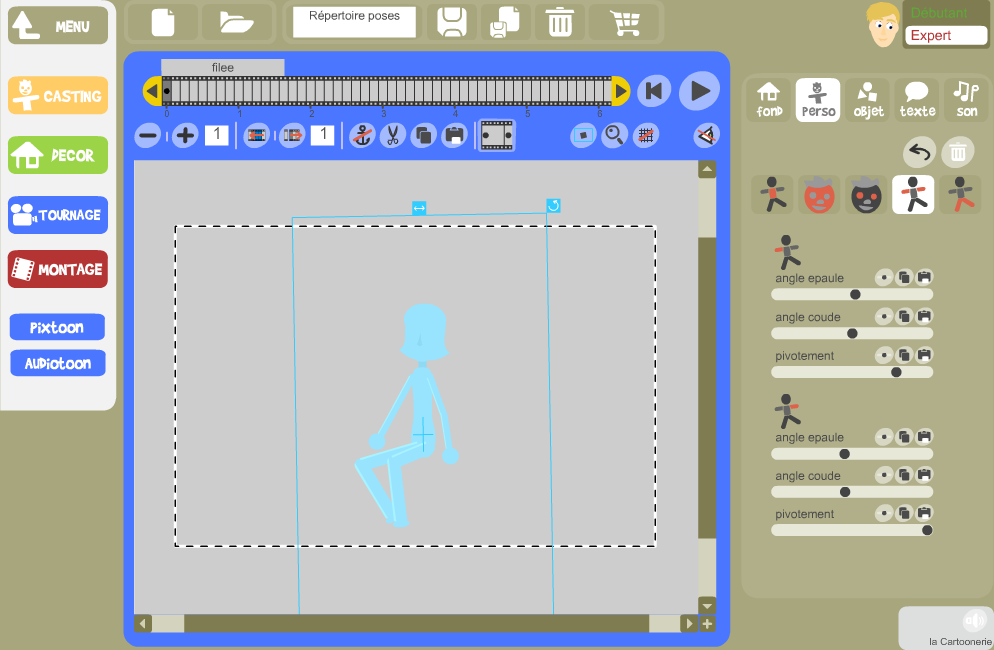Open the Répertoire poses selector
The width and height of the screenshot is (994, 650).
(354, 22)
